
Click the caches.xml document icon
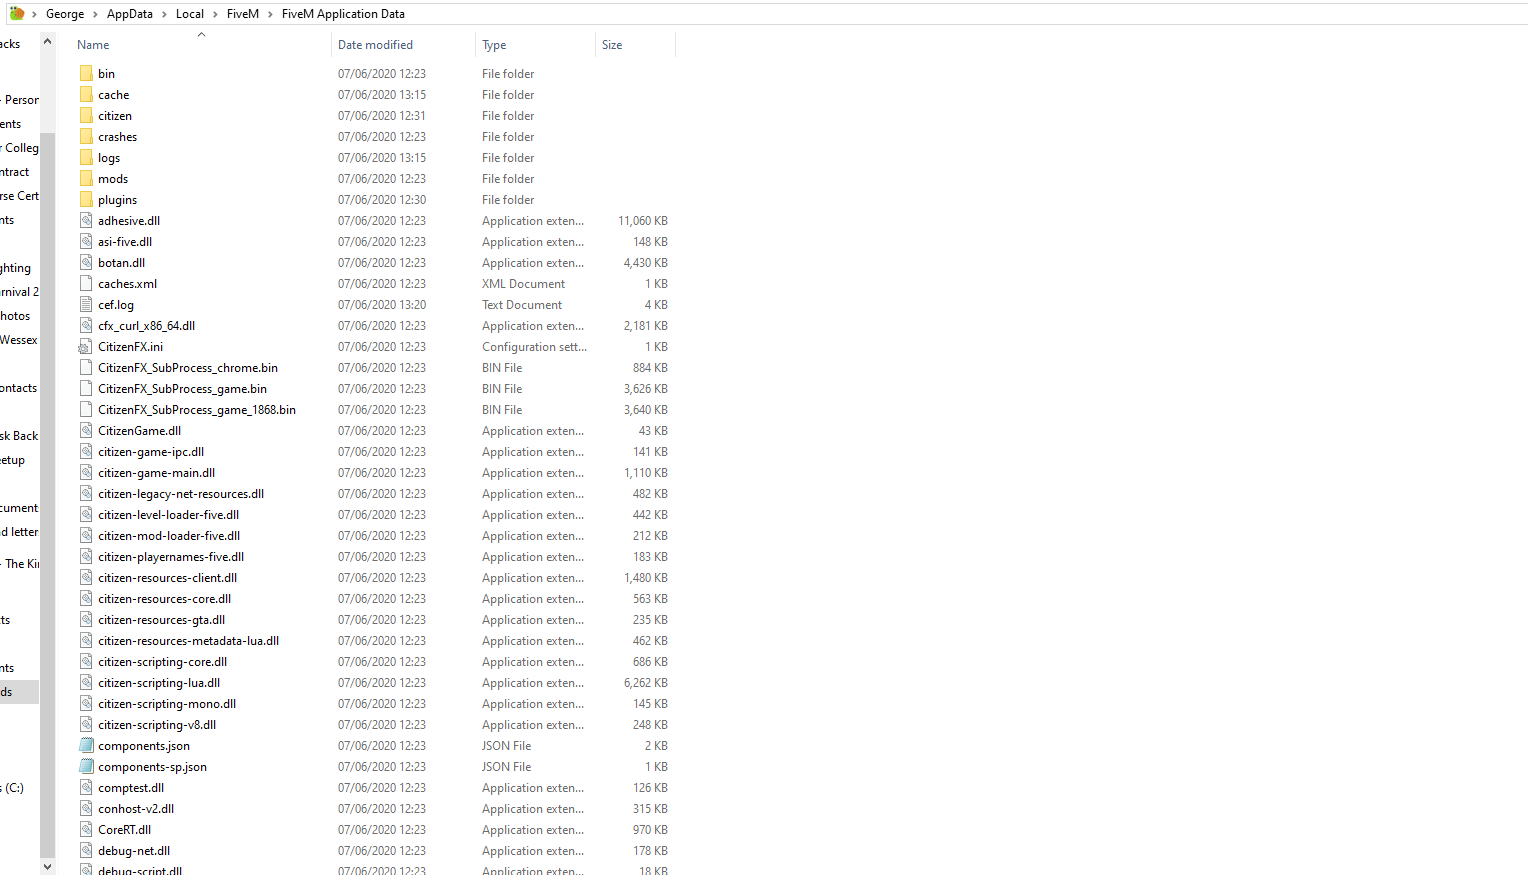86,283
